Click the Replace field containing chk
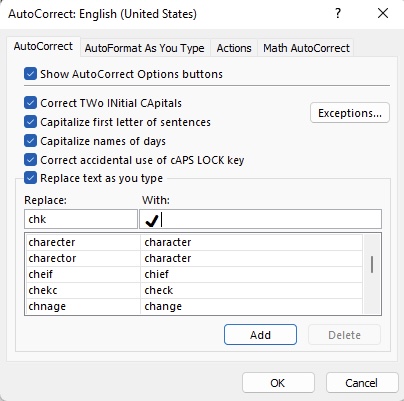Image resolution: width=404 pixels, height=401 pixels. [x=81, y=219]
